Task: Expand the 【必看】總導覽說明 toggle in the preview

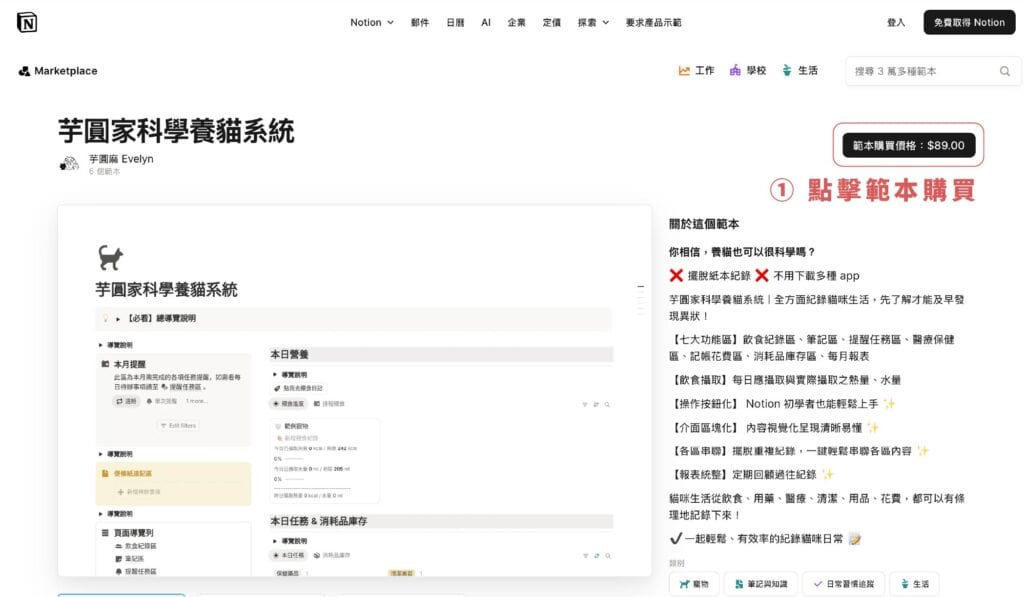Action: pos(118,318)
